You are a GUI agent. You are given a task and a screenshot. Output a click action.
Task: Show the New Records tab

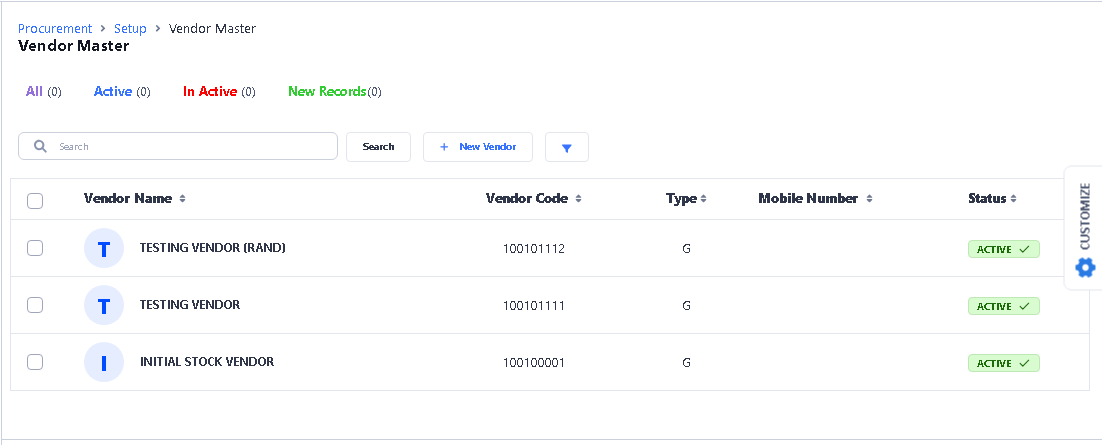327,92
